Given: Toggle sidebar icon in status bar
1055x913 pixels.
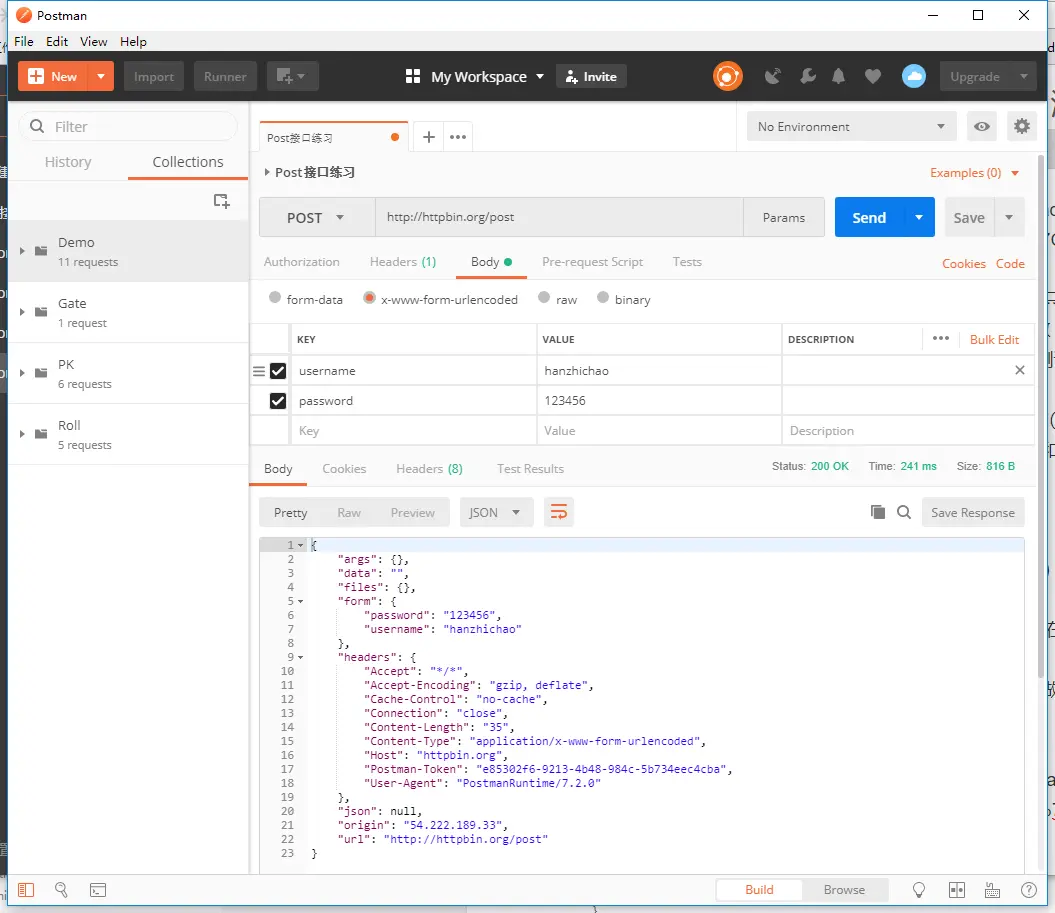Looking at the screenshot, I should click(x=26, y=890).
